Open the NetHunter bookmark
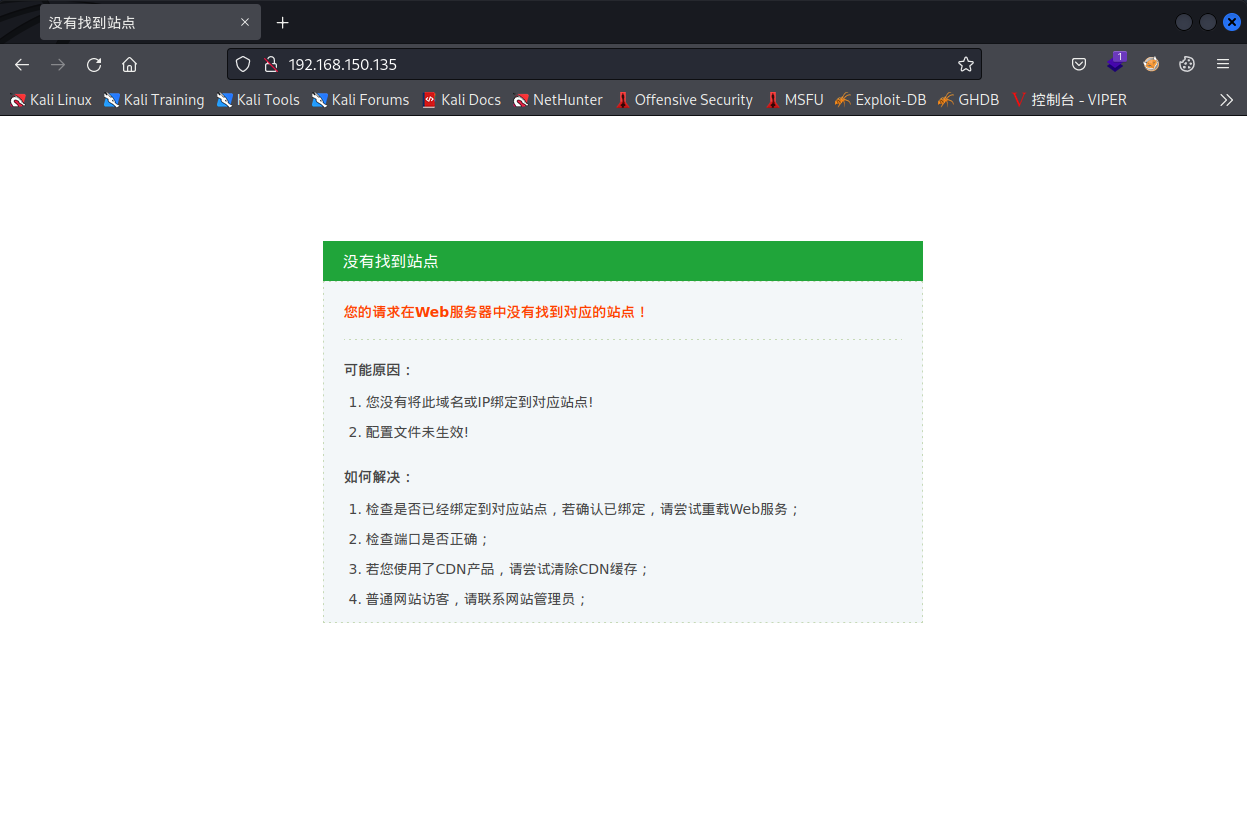This screenshot has height=825, width=1247. click(x=558, y=100)
